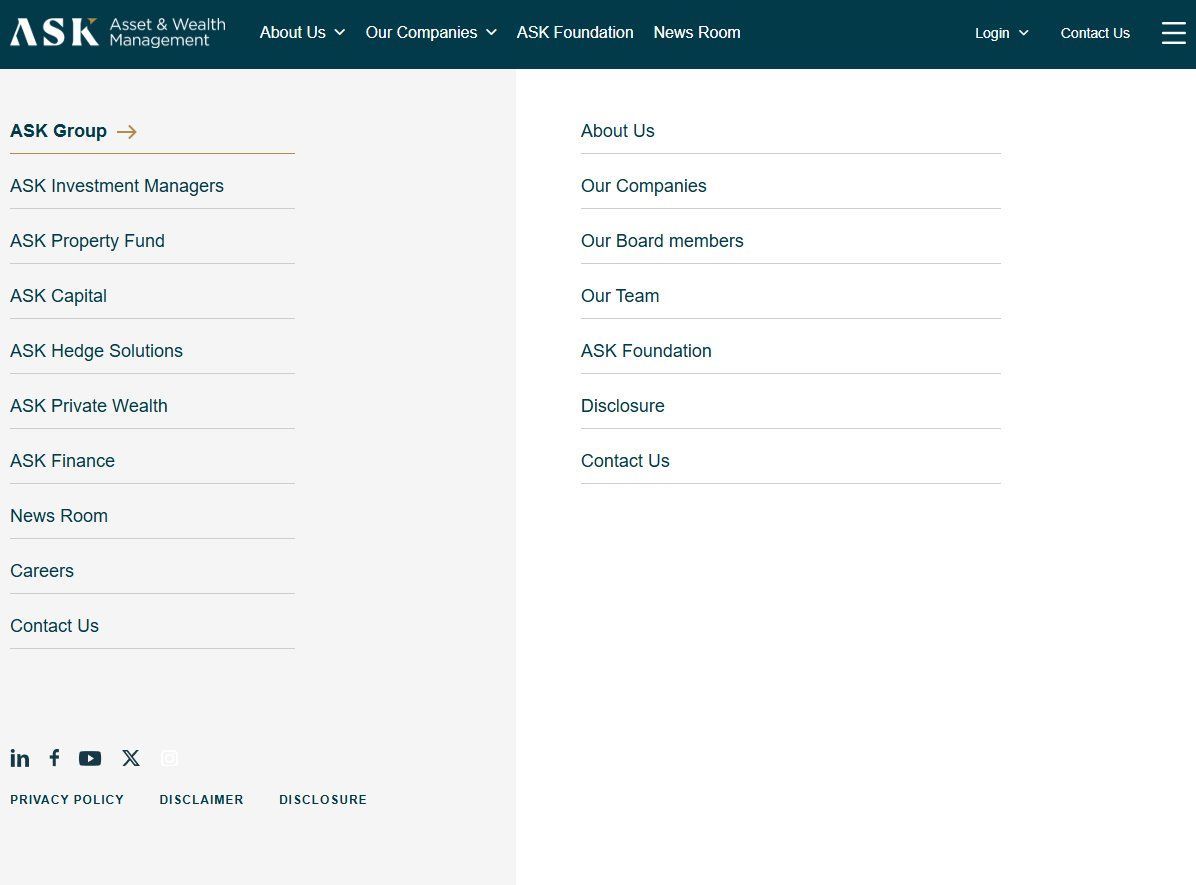Open the LinkedIn social icon

[x=20, y=758]
